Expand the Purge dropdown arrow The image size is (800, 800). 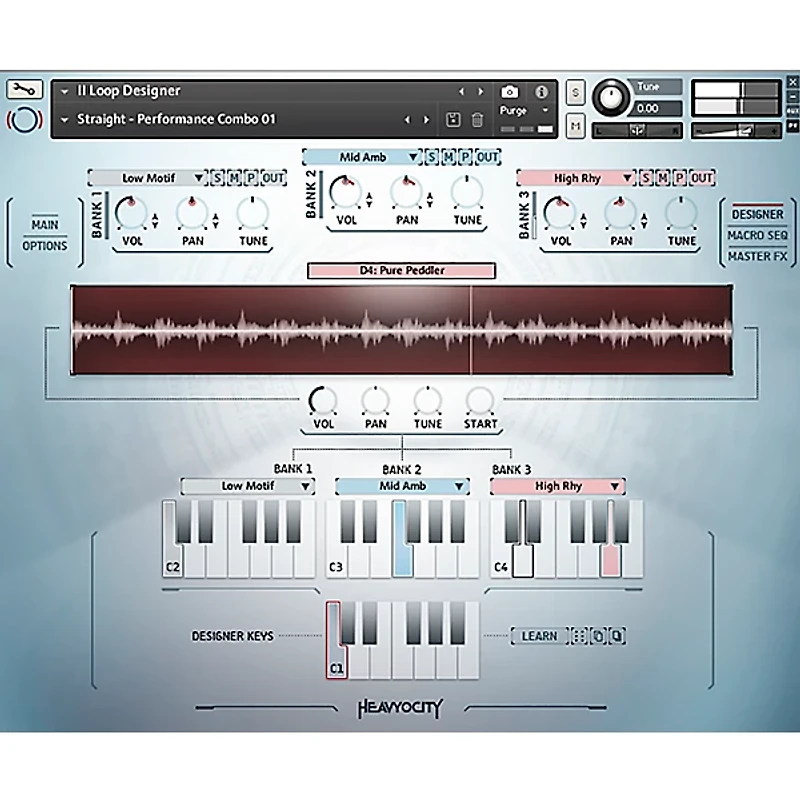click(x=546, y=111)
